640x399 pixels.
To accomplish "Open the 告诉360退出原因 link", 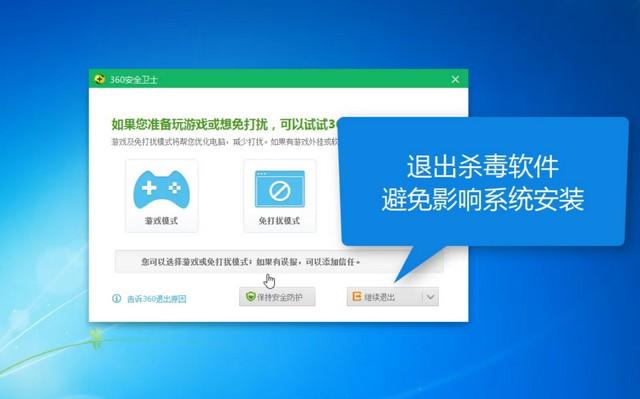I will pyautogui.click(x=157, y=299).
